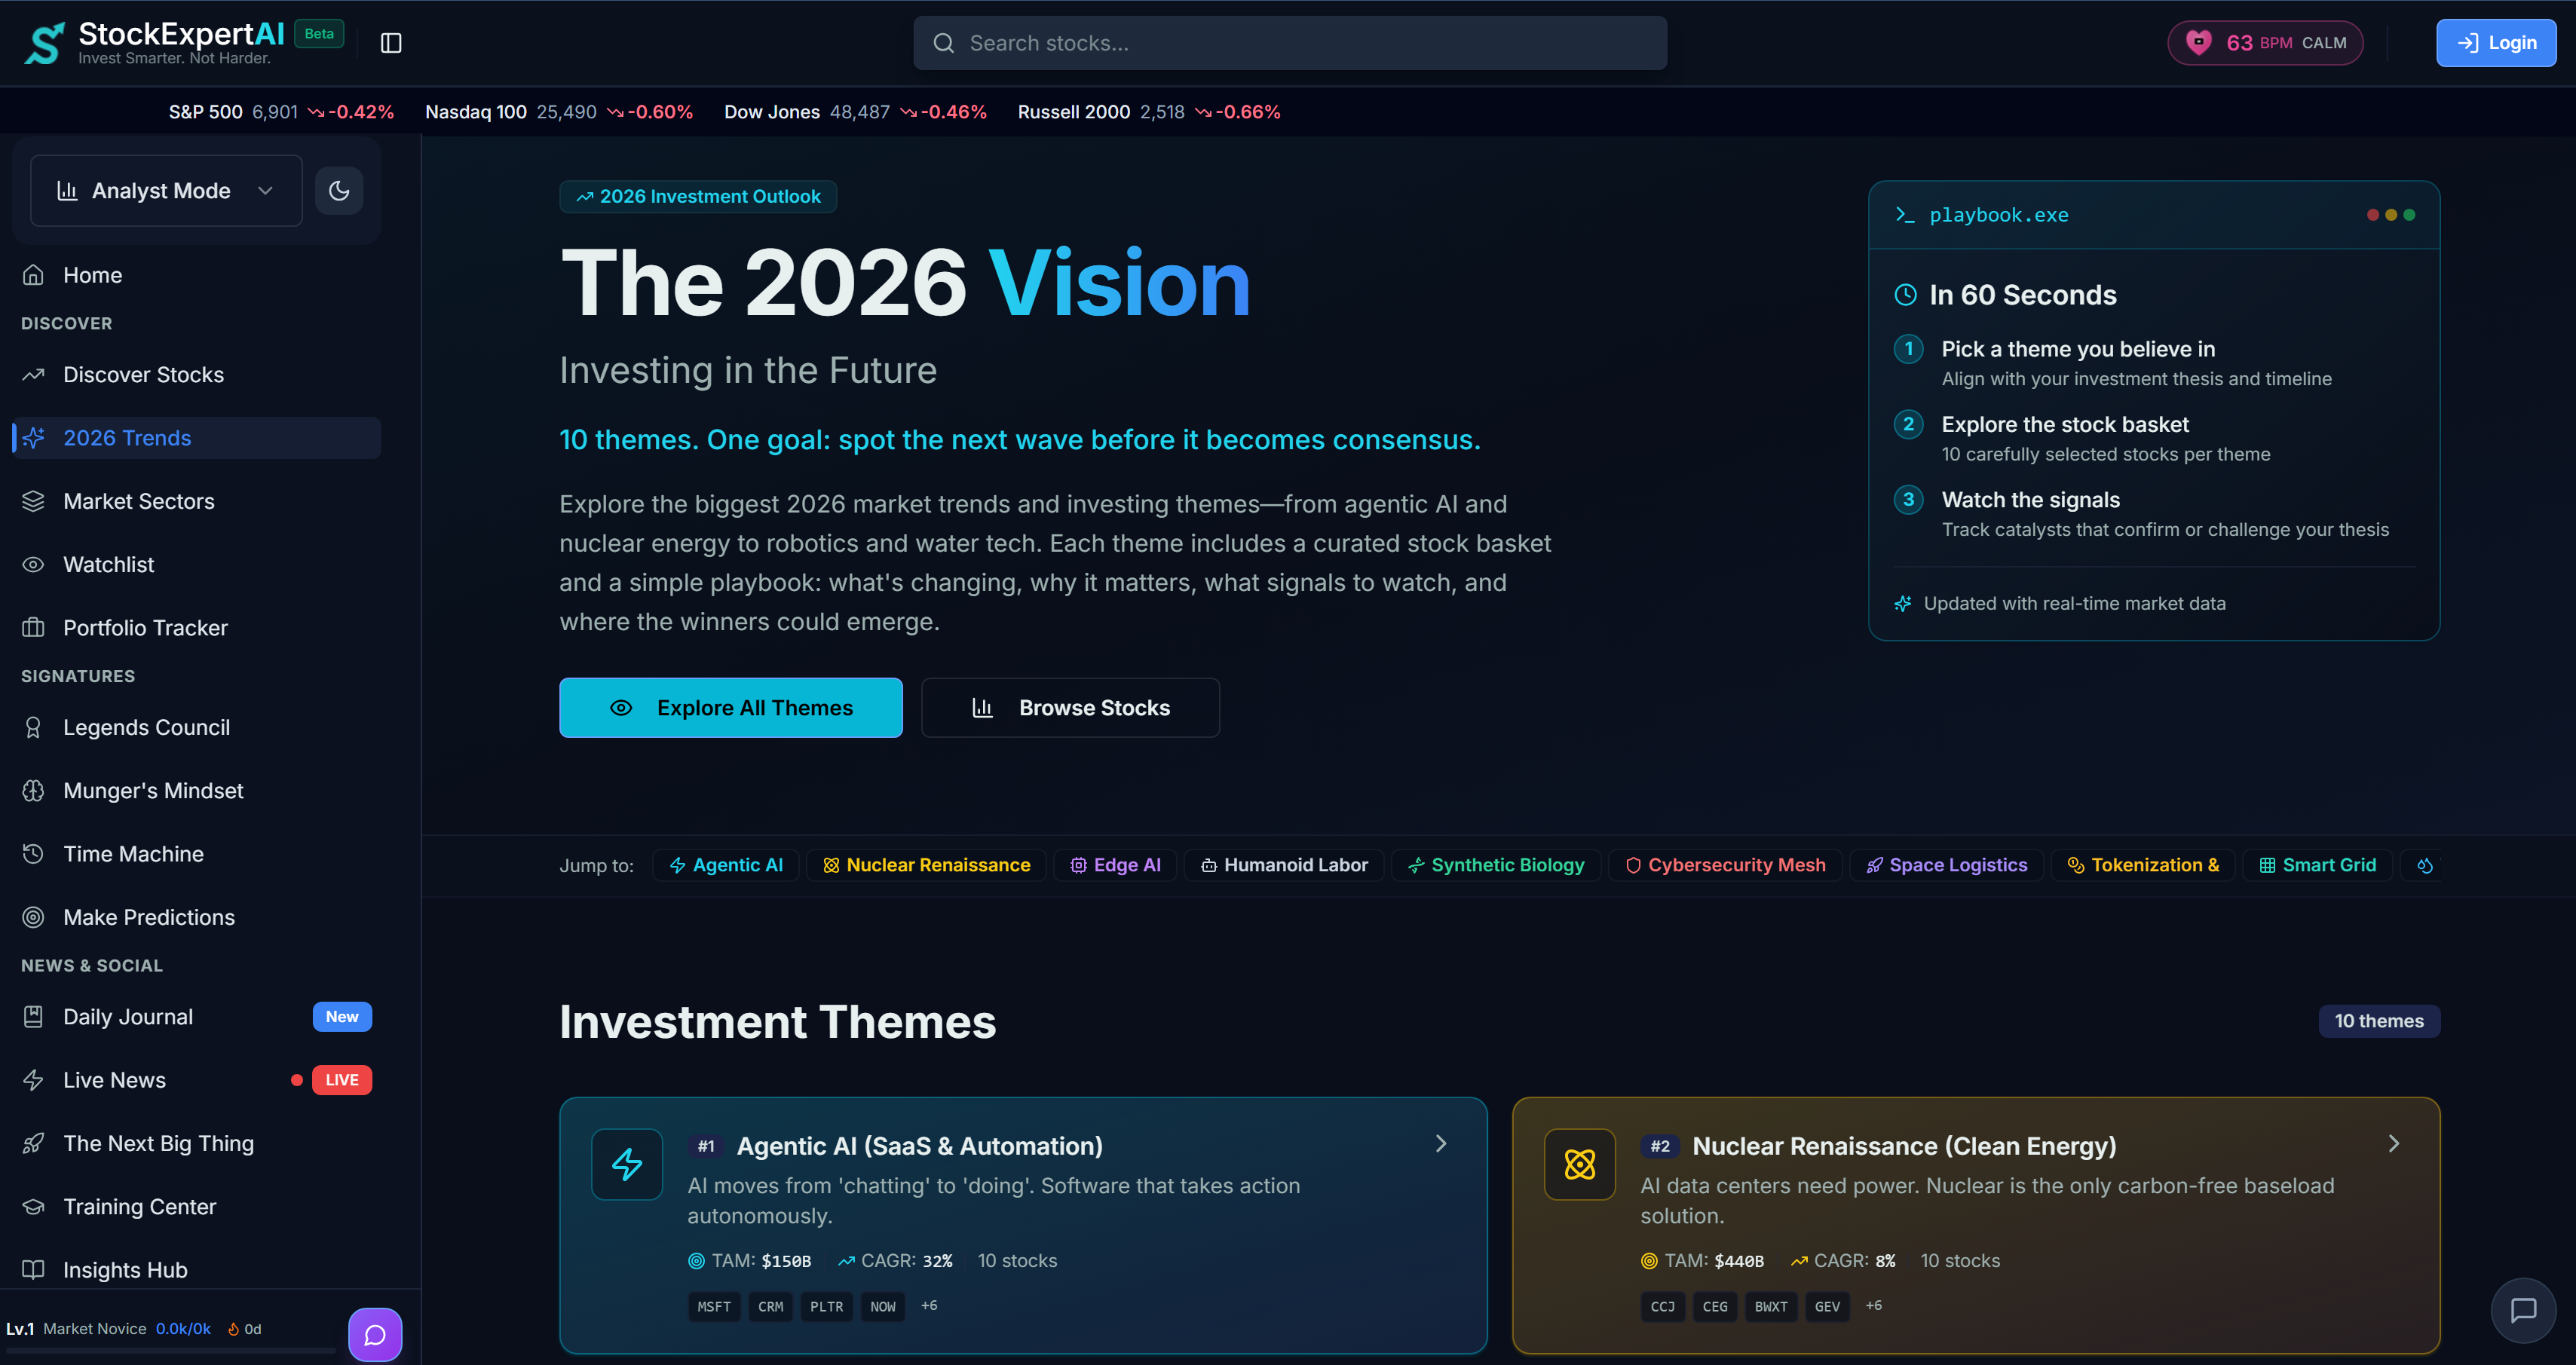
Task: Collapse the sidebar using the panel toggle
Action: click(x=390, y=42)
